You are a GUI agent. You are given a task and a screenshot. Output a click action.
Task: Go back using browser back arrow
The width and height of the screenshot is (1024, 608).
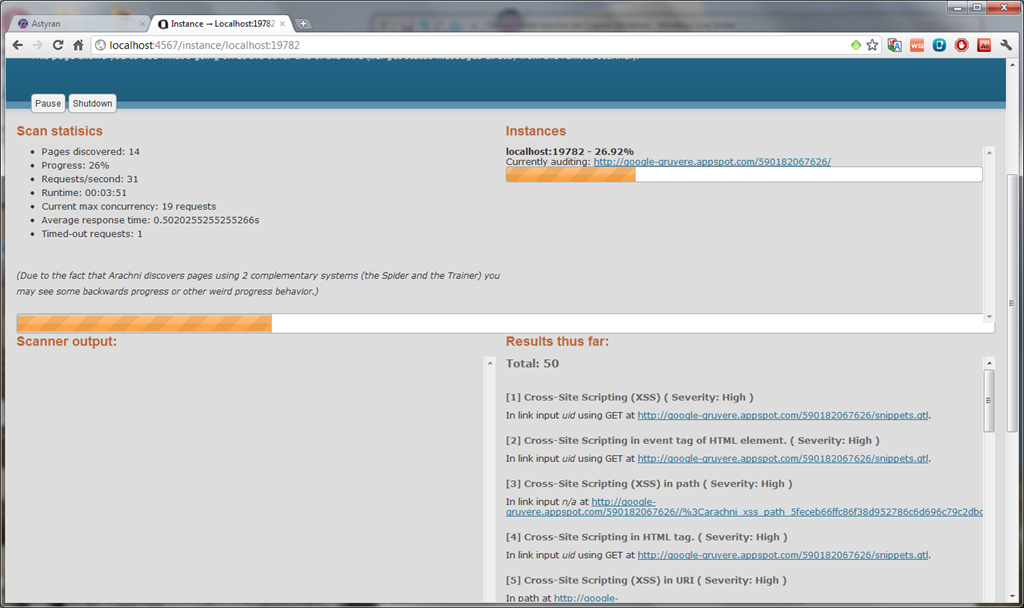pyautogui.click(x=18, y=45)
